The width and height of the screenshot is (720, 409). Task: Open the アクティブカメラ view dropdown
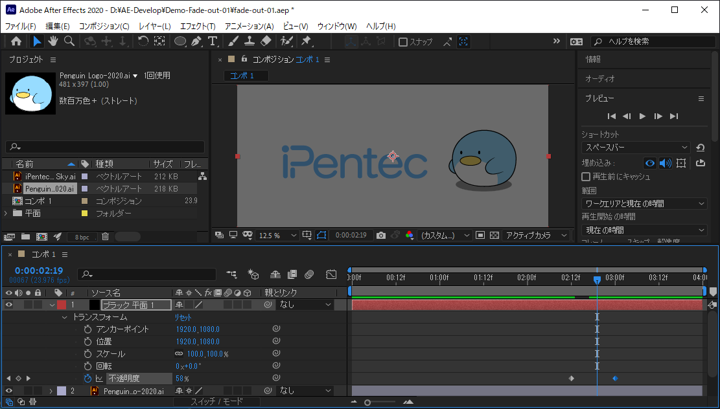coord(536,235)
